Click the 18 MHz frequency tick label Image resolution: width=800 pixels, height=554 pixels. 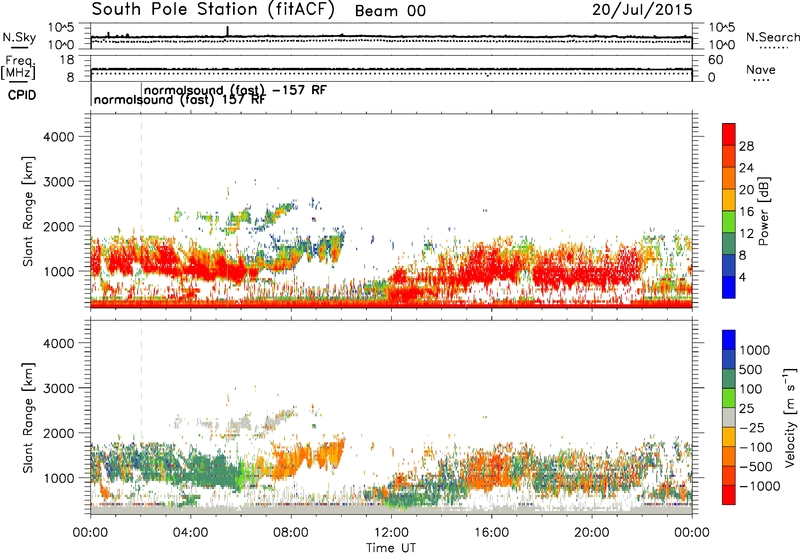coord(66,60)
